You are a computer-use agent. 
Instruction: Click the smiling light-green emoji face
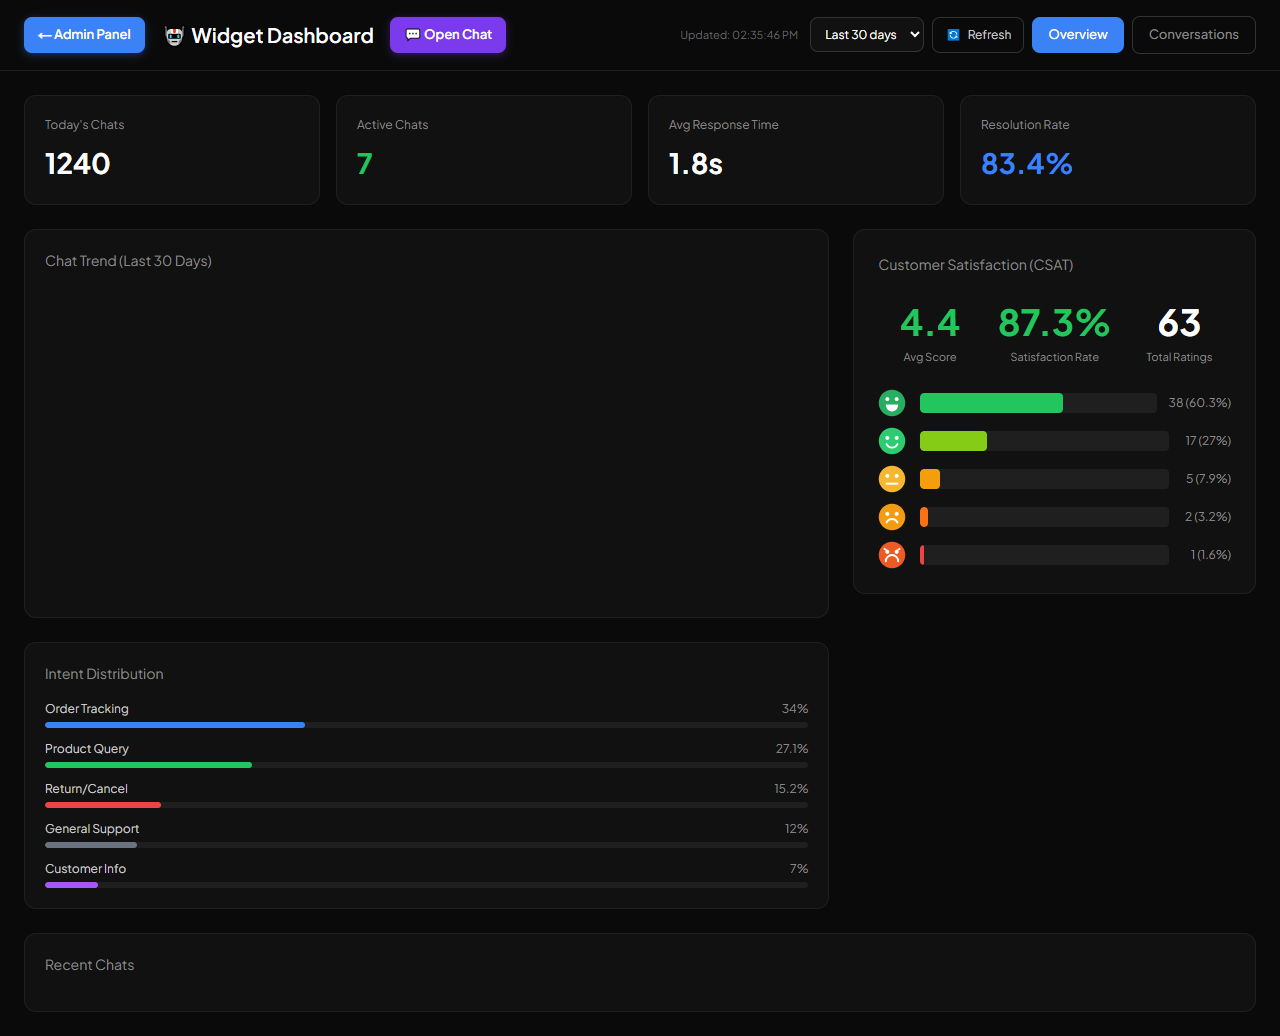(x=892, y=441)
